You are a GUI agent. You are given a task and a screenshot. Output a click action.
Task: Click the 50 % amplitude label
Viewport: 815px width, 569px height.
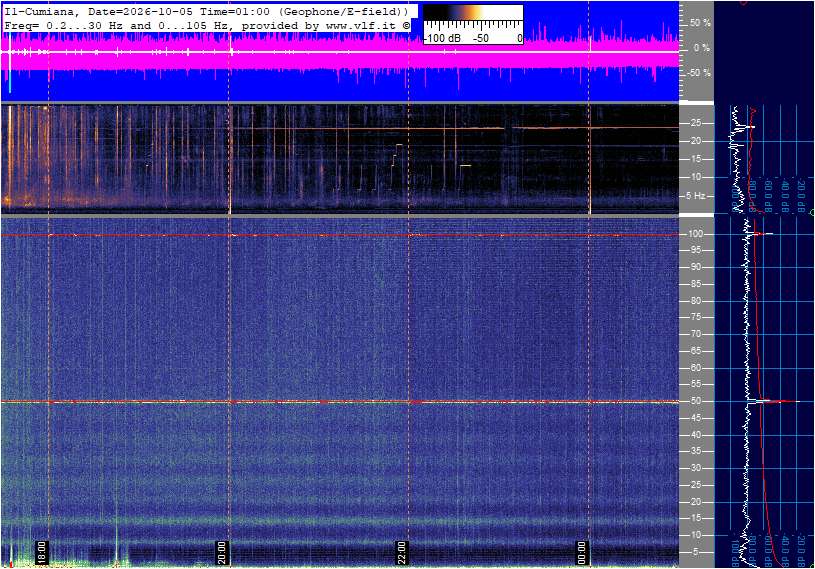[x=700, y=23]
